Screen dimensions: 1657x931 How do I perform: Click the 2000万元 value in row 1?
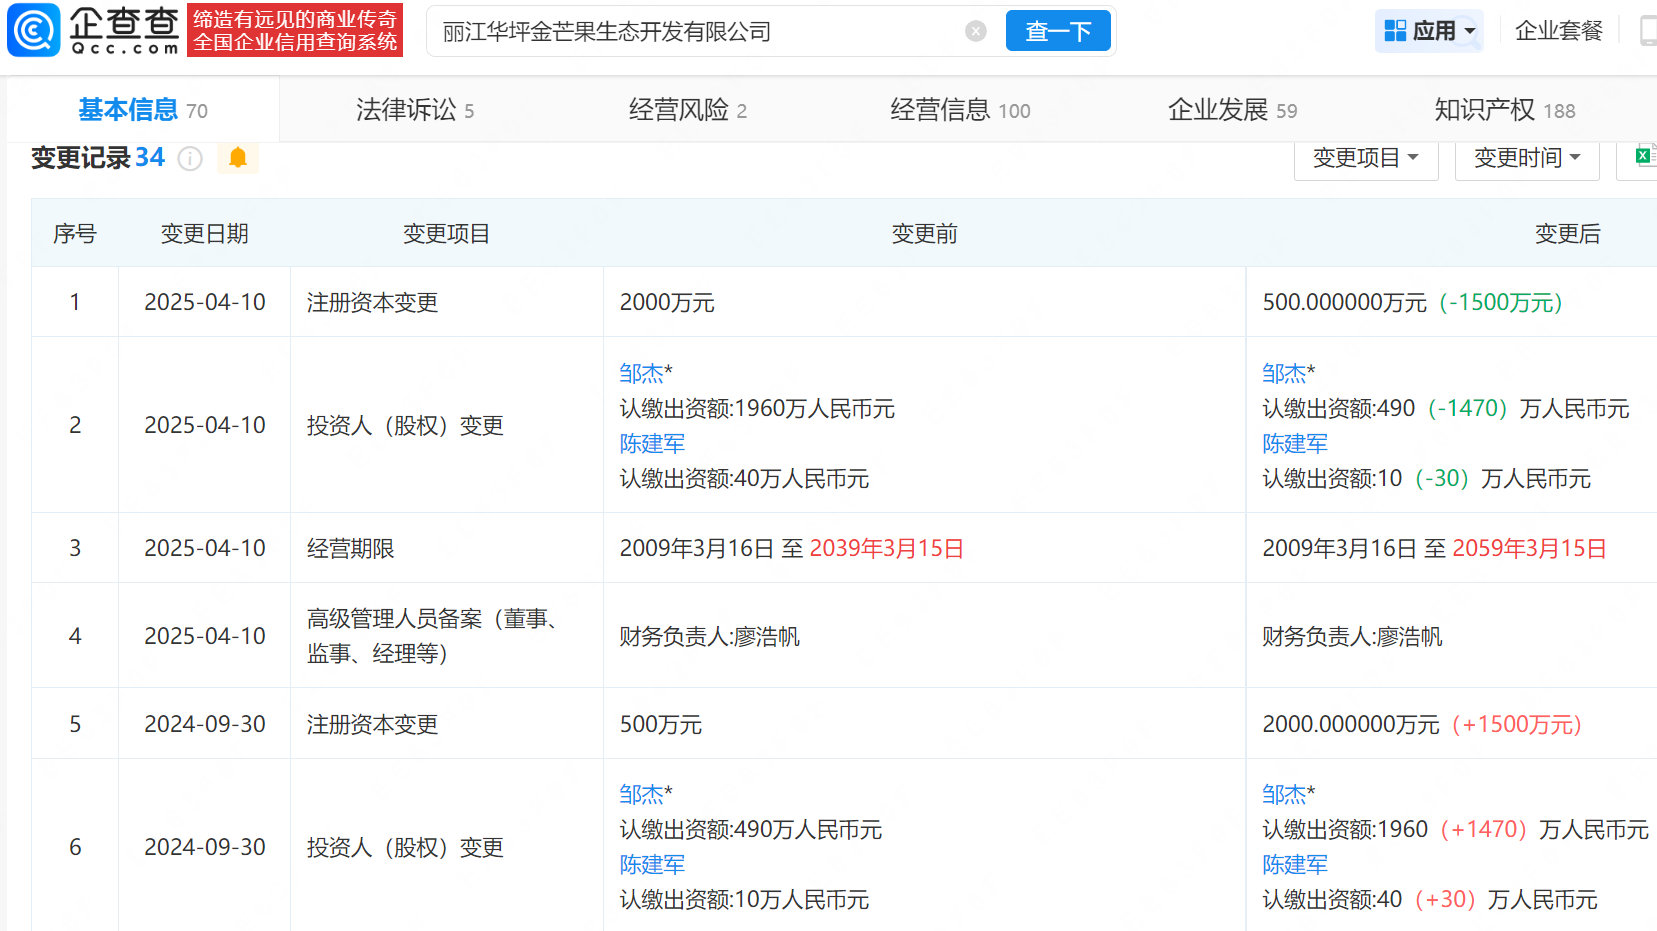(667, 303)
